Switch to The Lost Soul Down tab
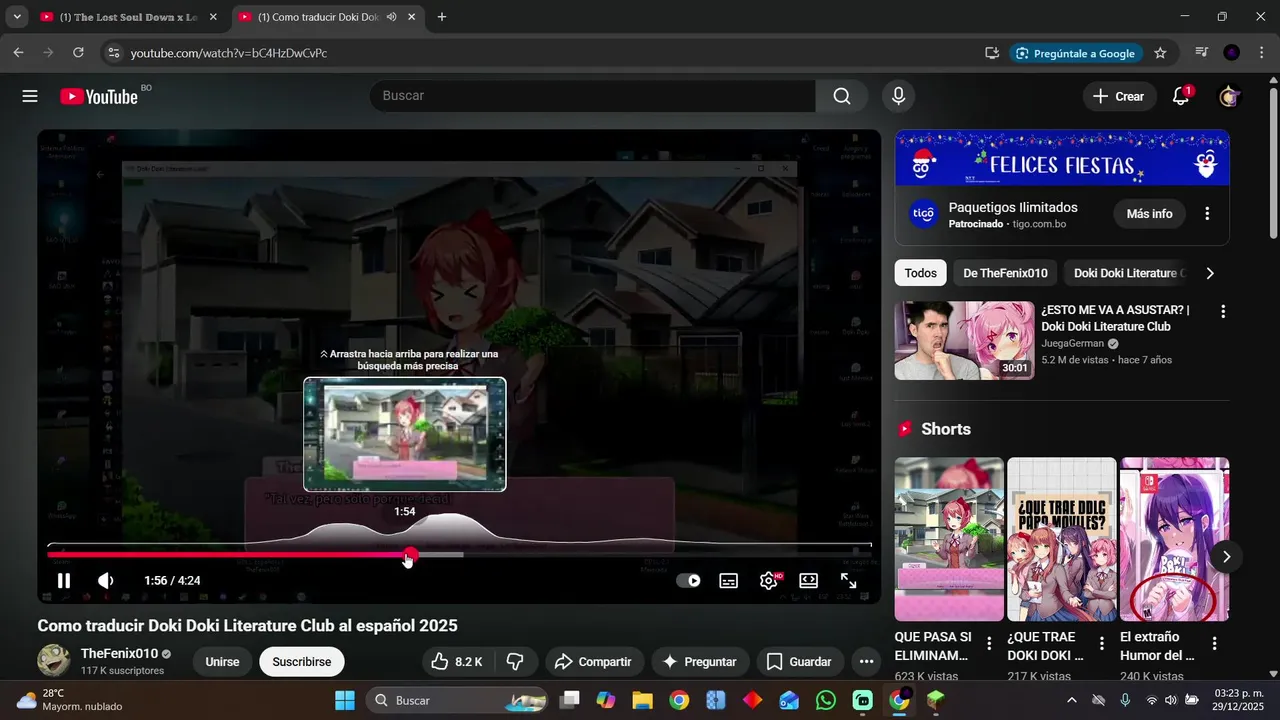Viewport: 1280px width, 720px height. (x=128, y=17)
